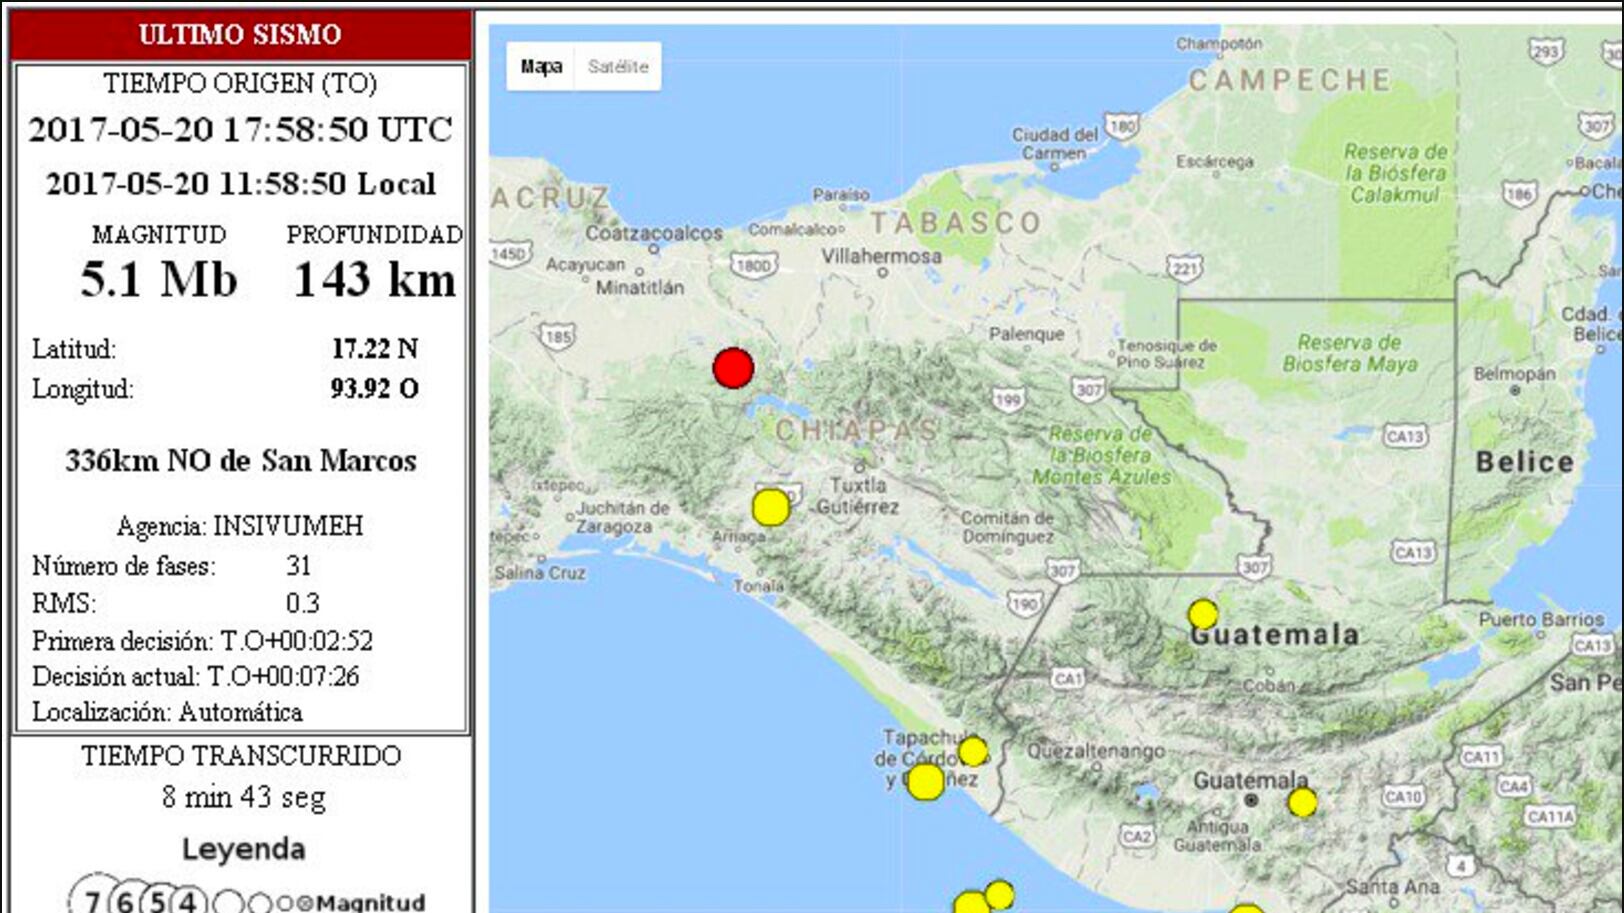Click the CAMPECHE state label

click(x=1290, y=80)
